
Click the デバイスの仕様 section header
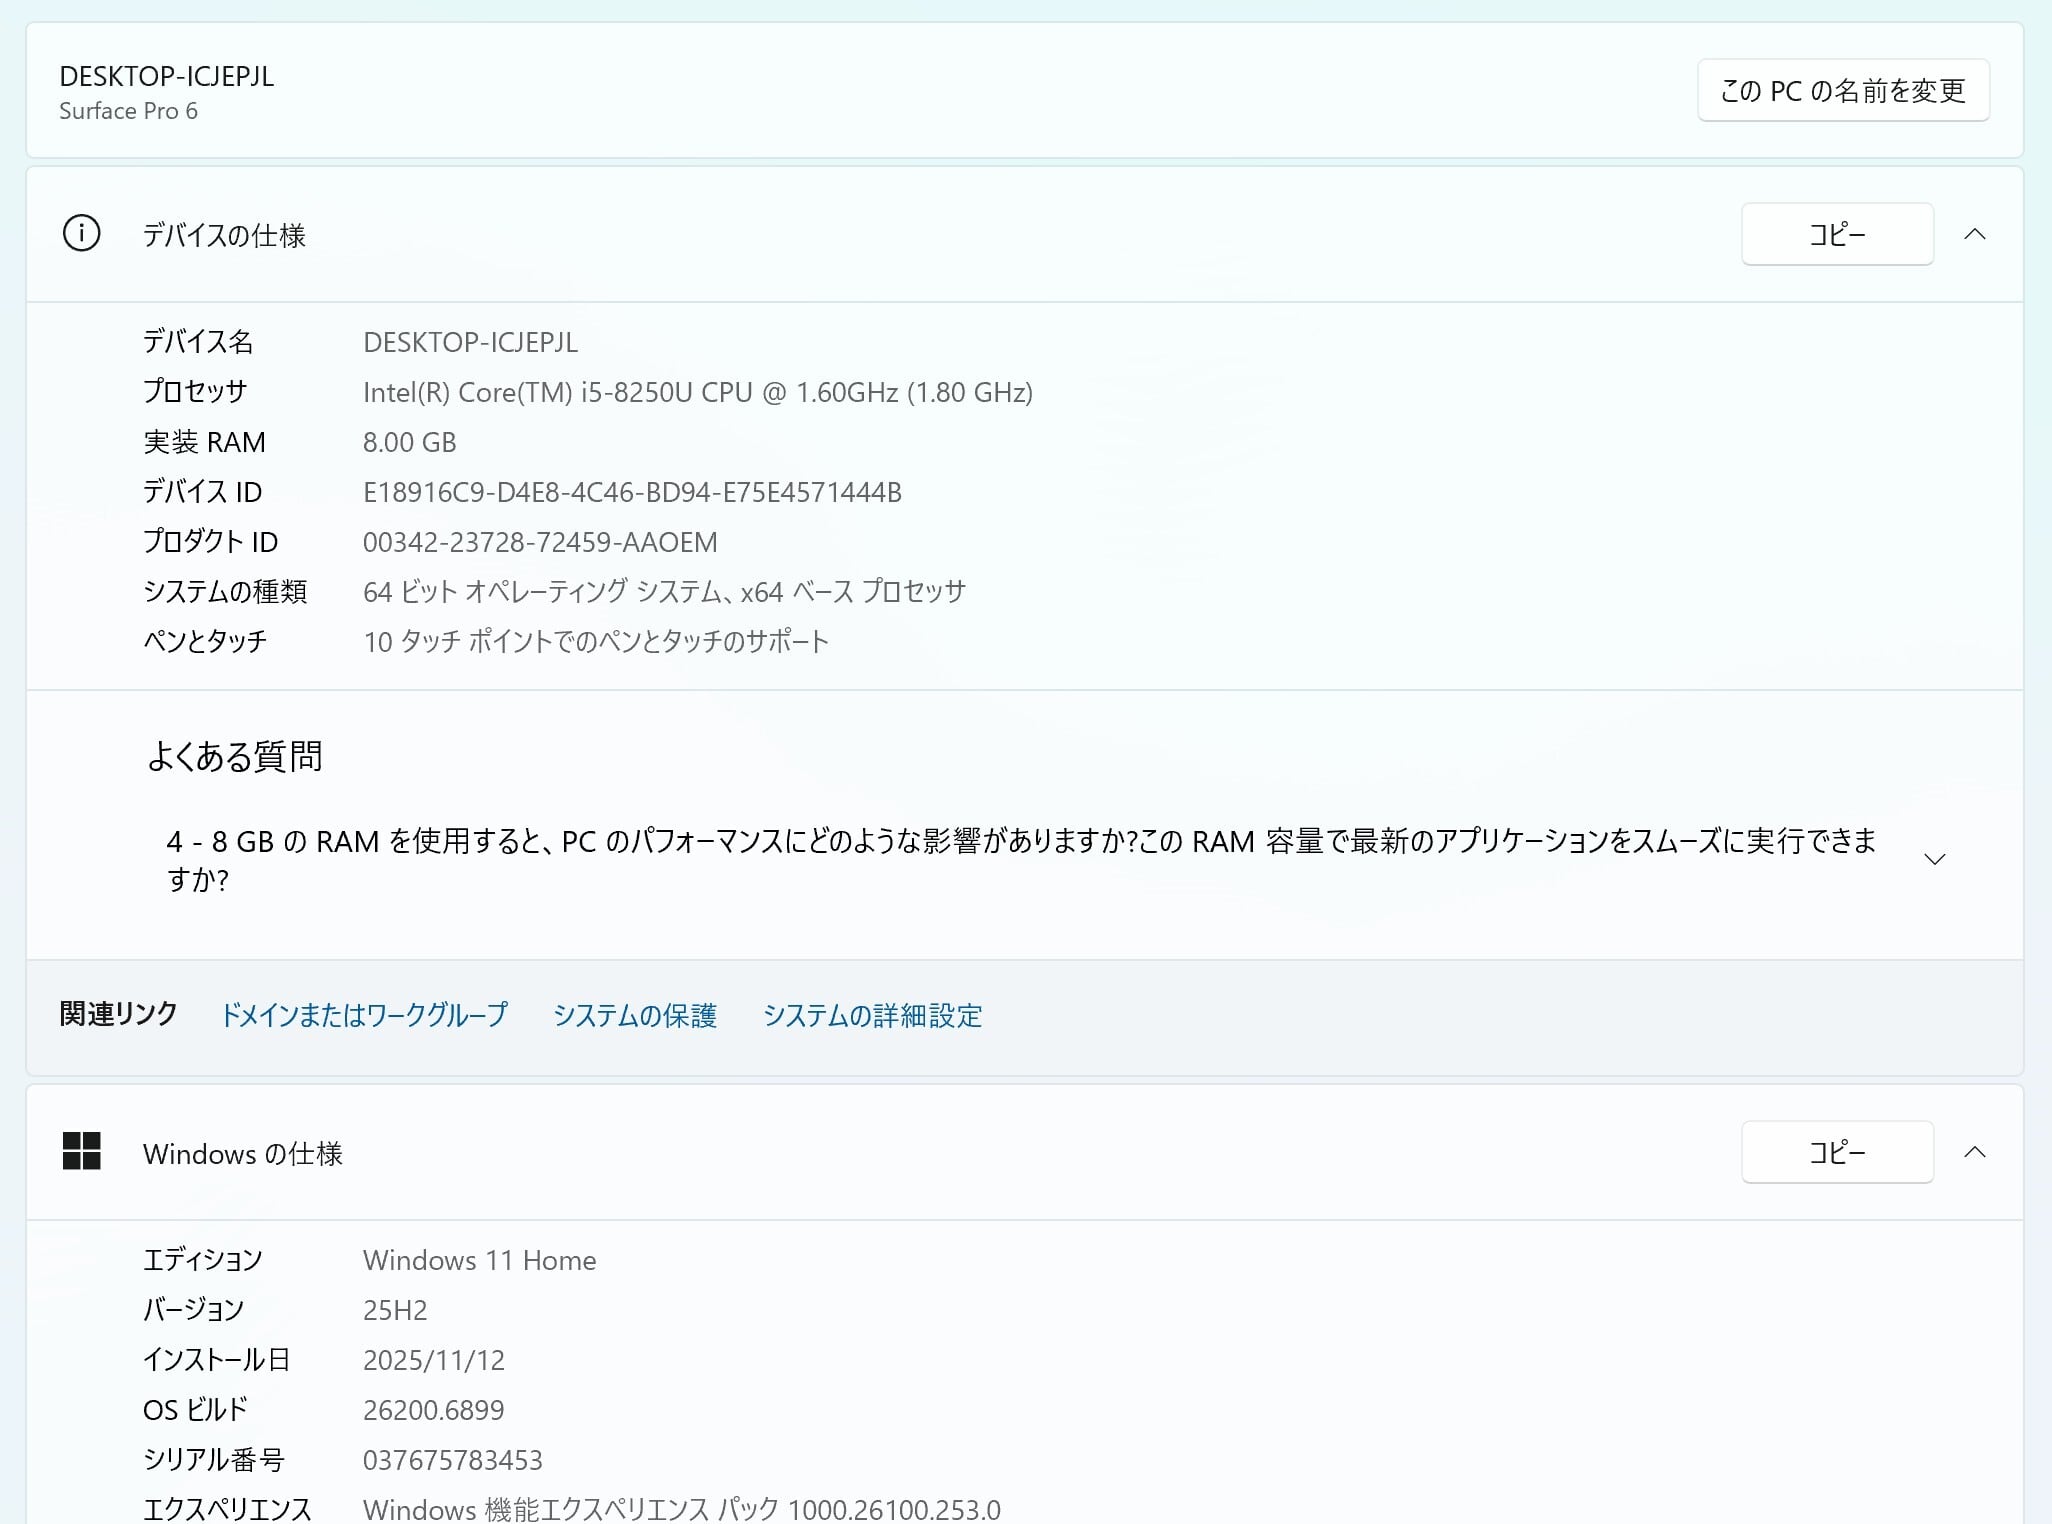pos(224,235)
